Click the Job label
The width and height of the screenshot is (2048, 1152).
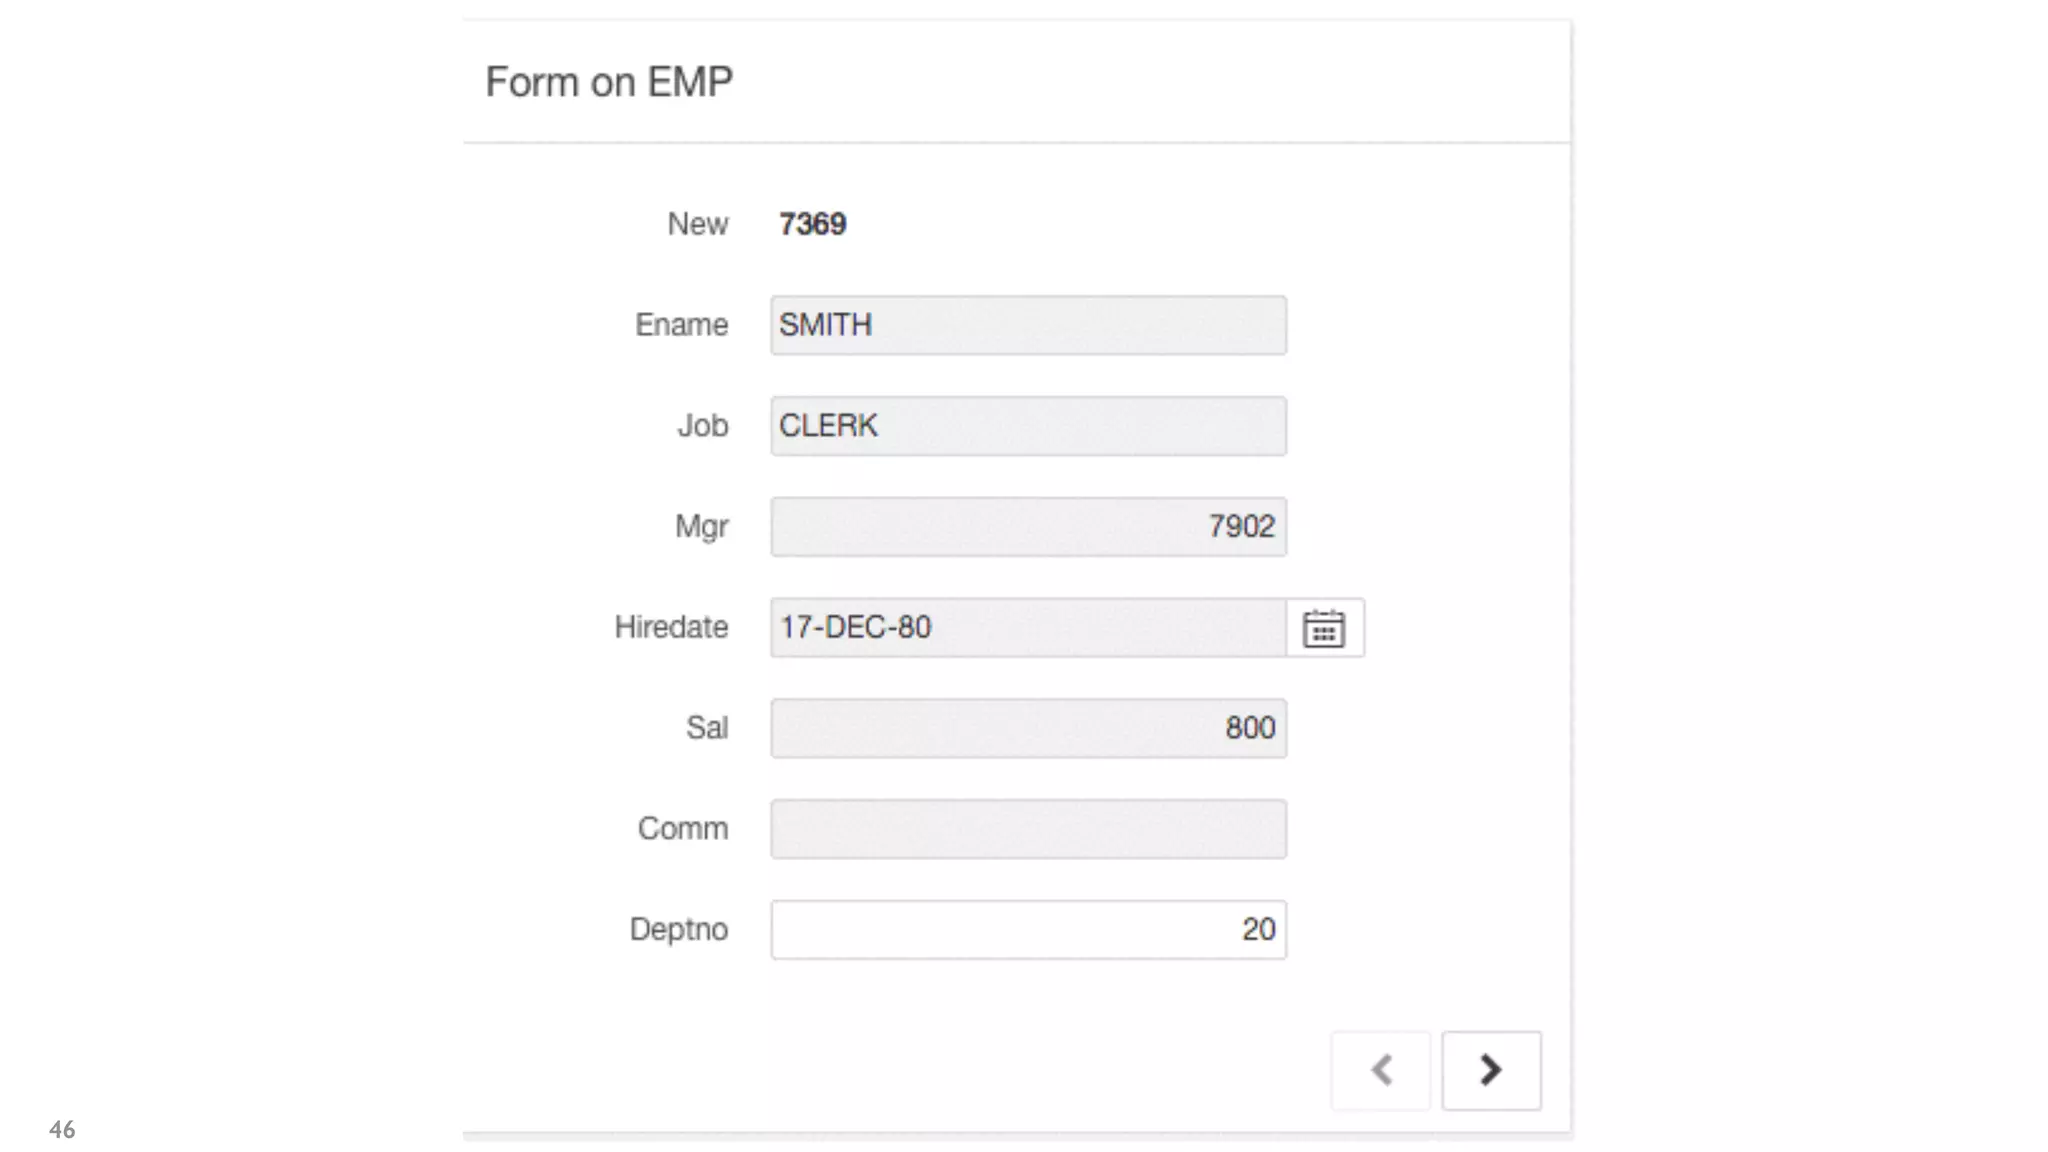point(703,426)
